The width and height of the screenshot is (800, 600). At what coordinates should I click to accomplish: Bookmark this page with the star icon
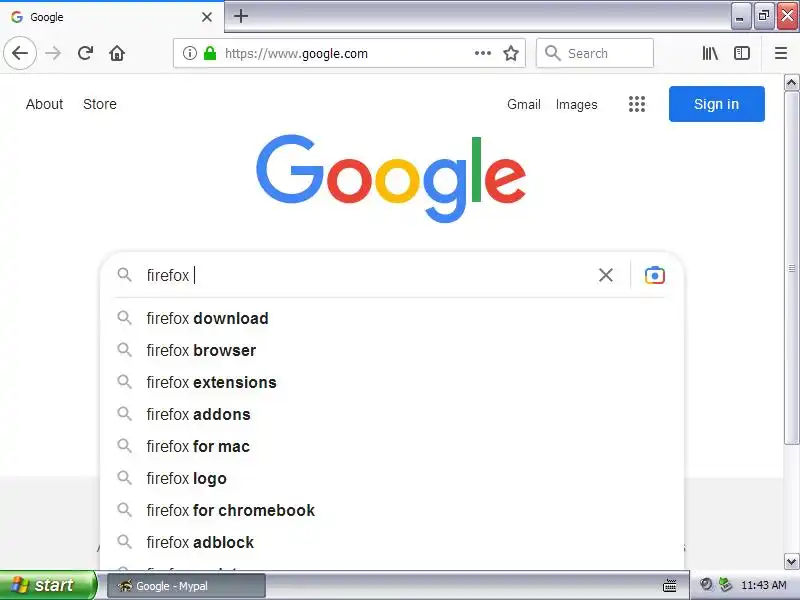pyautogui.click(x=511, y=54)
